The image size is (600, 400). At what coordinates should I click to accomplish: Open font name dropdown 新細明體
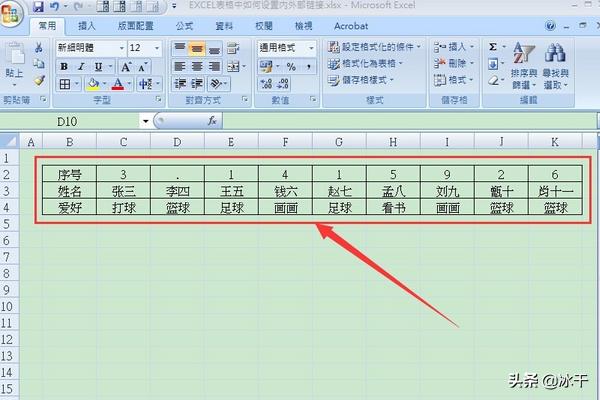tap(122, 48)
